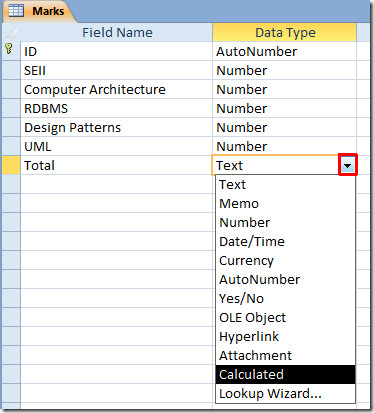The width and height of the screenshot is (374, 413).
Task: Click the Number data type for SEII
Action: [284, 70]
